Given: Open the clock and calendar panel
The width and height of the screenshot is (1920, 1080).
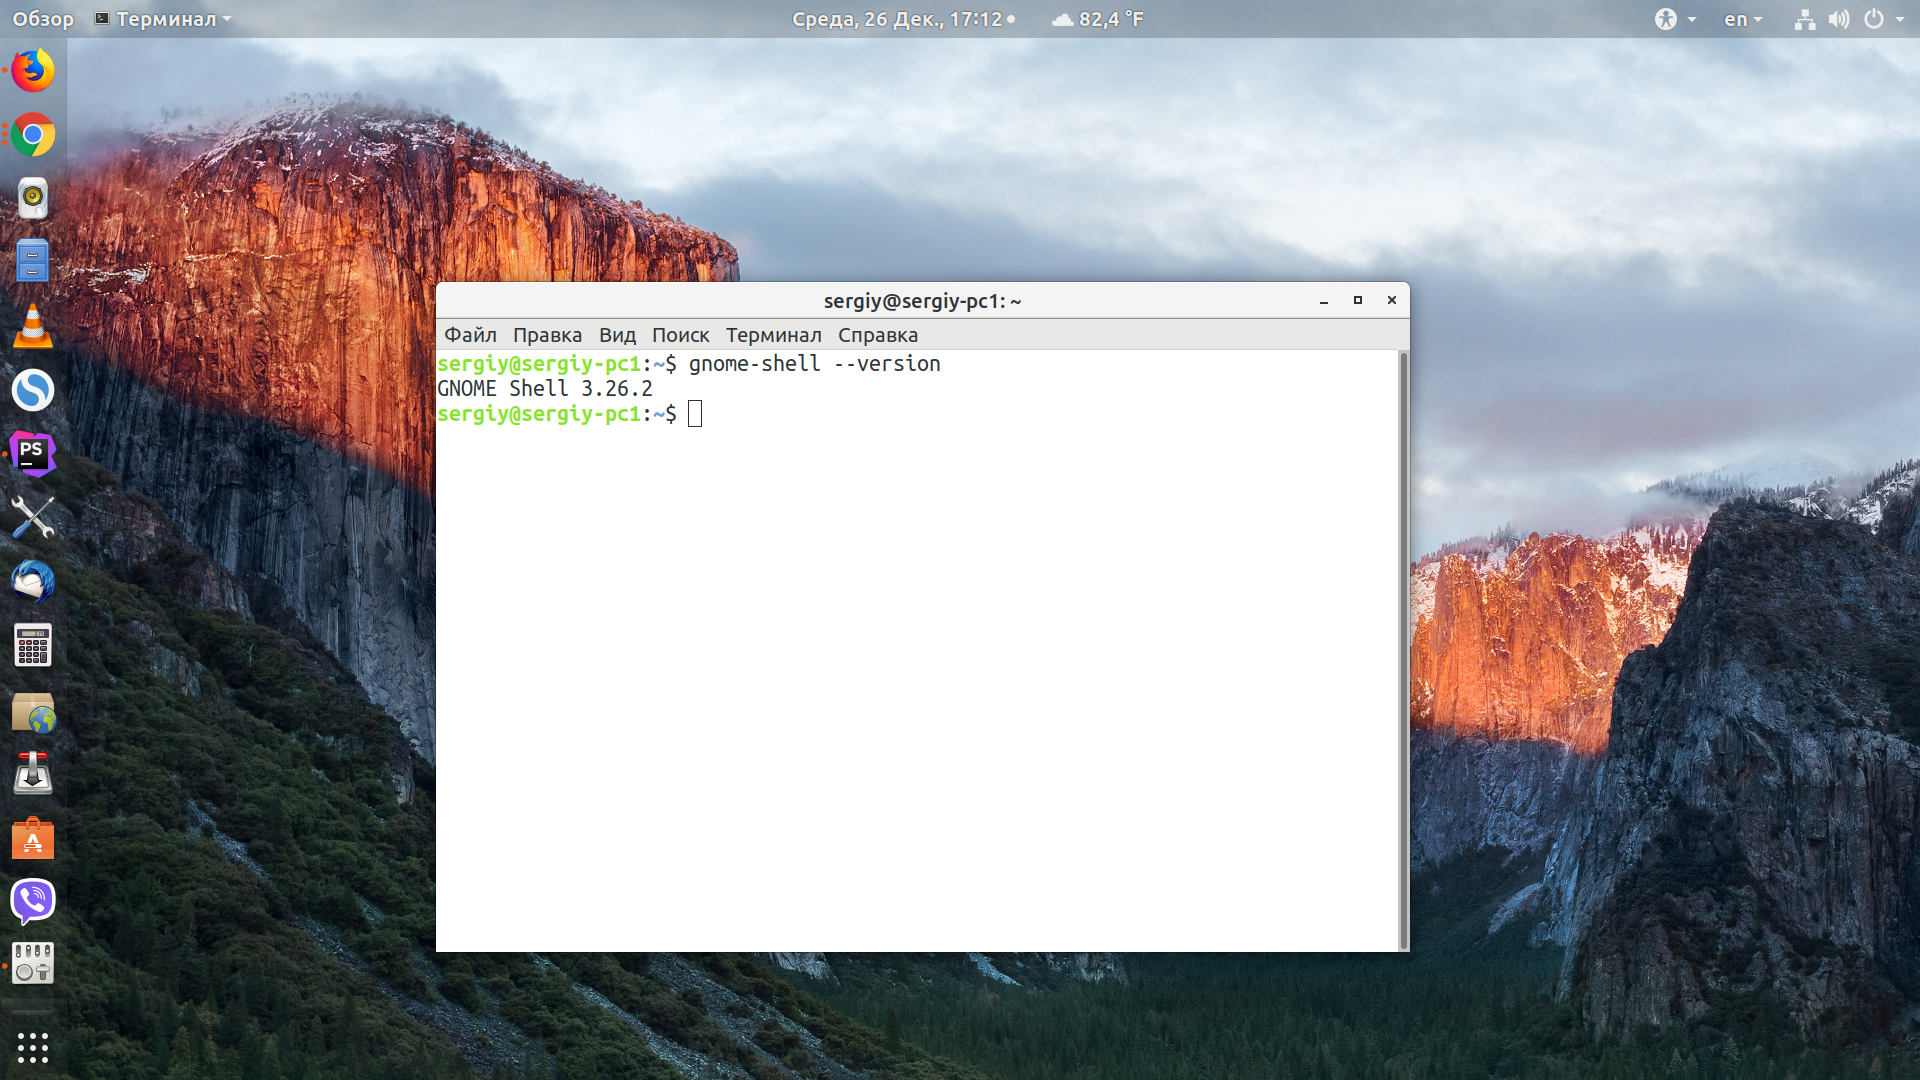Looking at the screenshot, I should tap(903, 19).
